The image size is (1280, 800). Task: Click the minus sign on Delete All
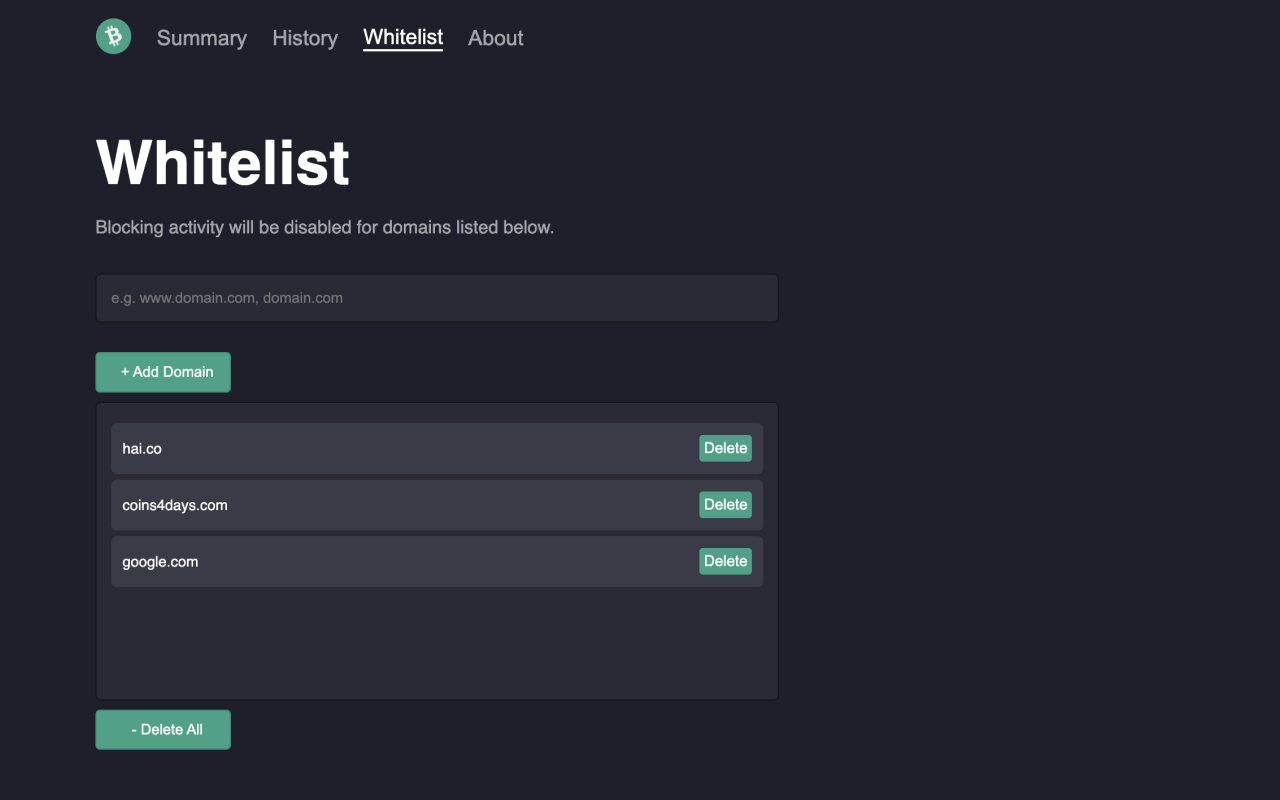click(x=135, y=730)
